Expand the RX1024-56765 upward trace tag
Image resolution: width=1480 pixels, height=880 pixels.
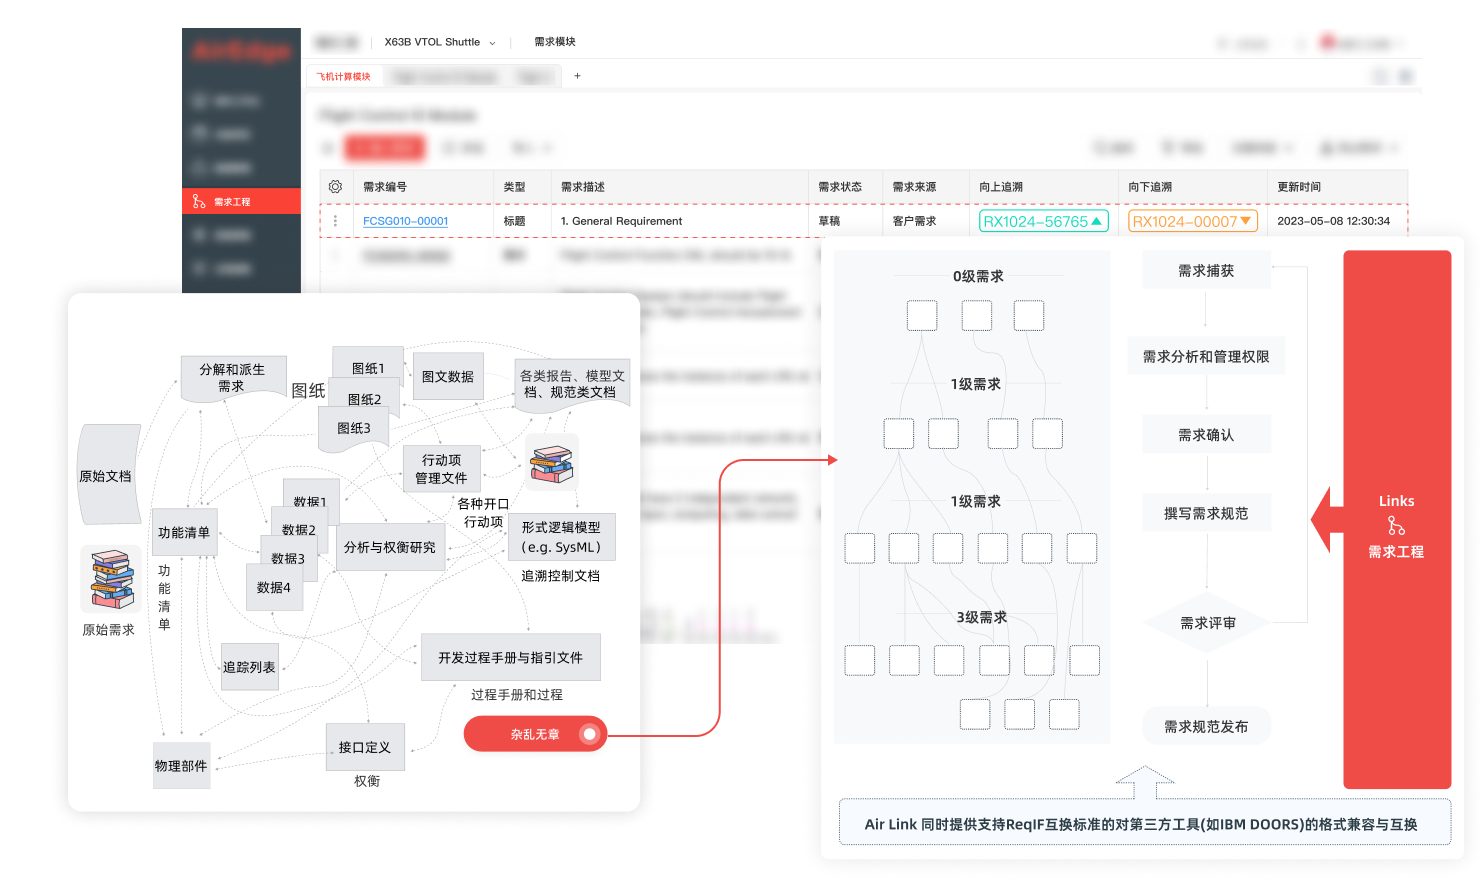[x=1043, y=221]
